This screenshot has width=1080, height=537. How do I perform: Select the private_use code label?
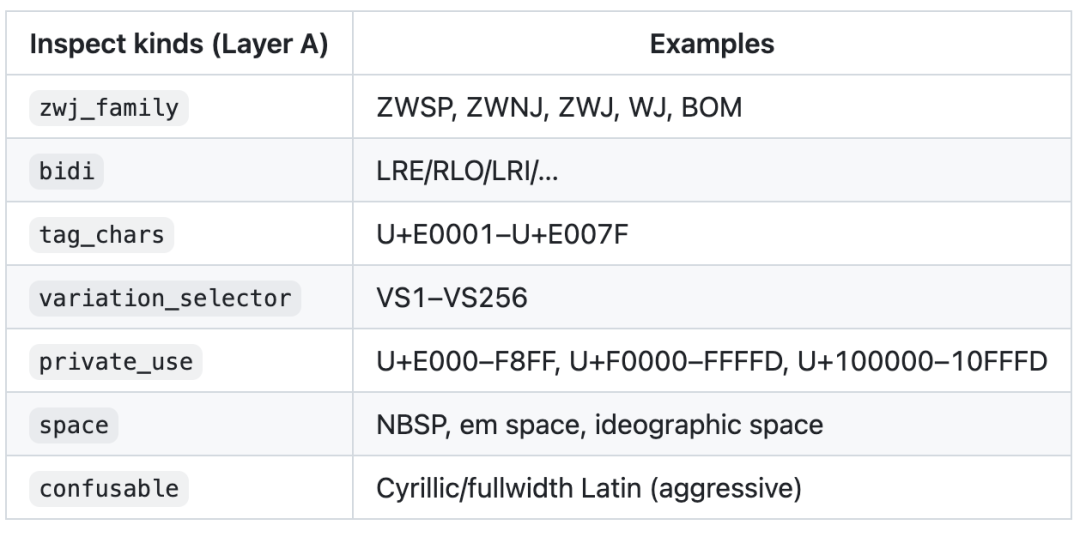(x=116, y=361)
